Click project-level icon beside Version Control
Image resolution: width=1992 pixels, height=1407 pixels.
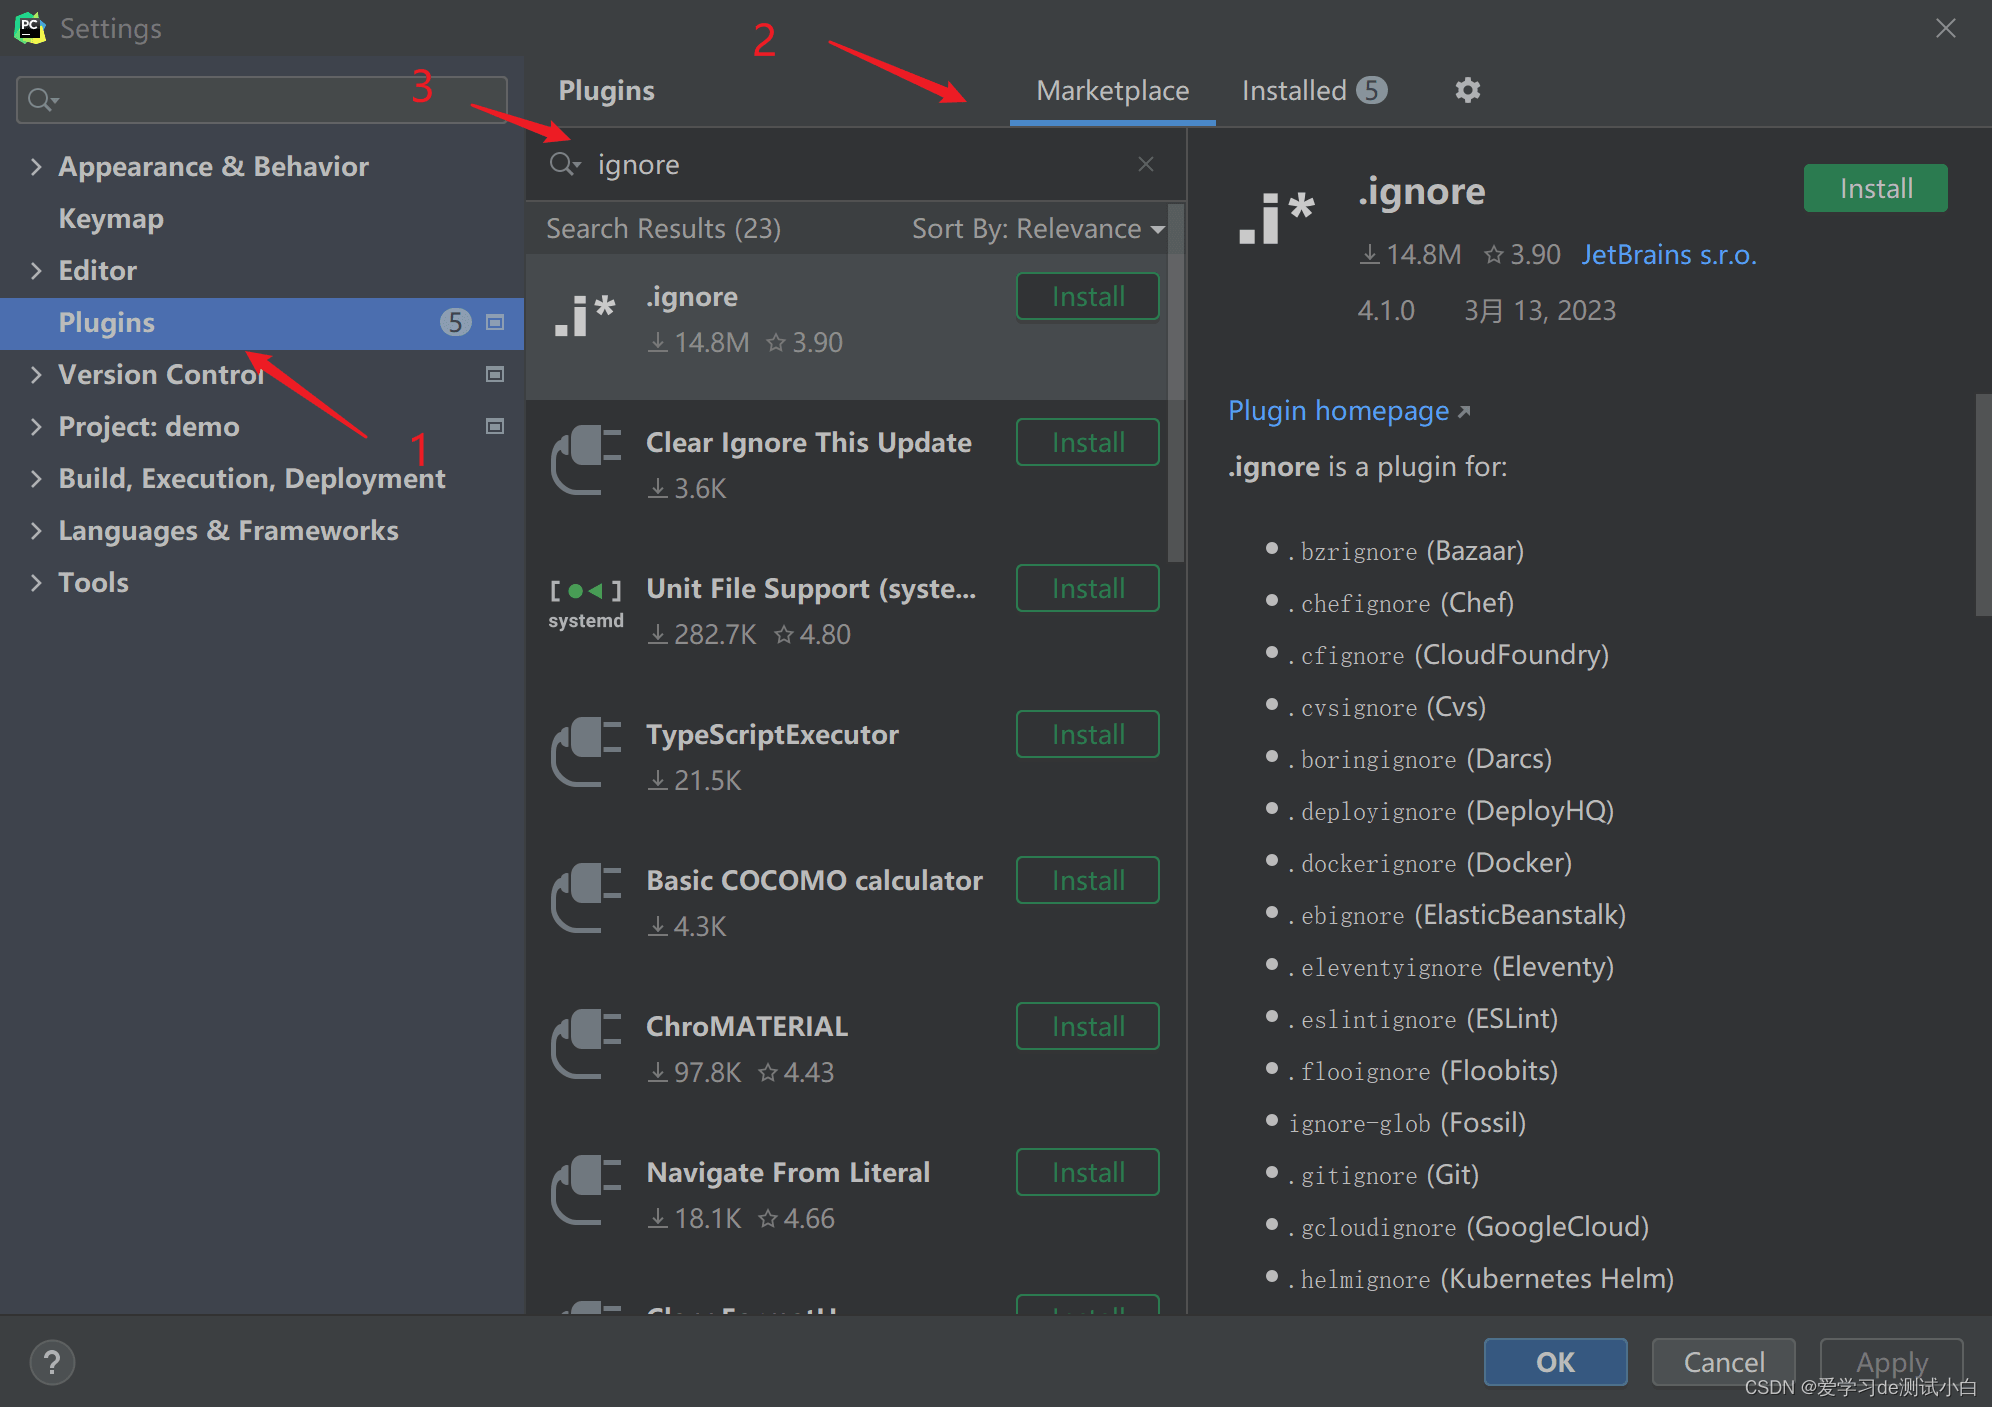(494, 374)
